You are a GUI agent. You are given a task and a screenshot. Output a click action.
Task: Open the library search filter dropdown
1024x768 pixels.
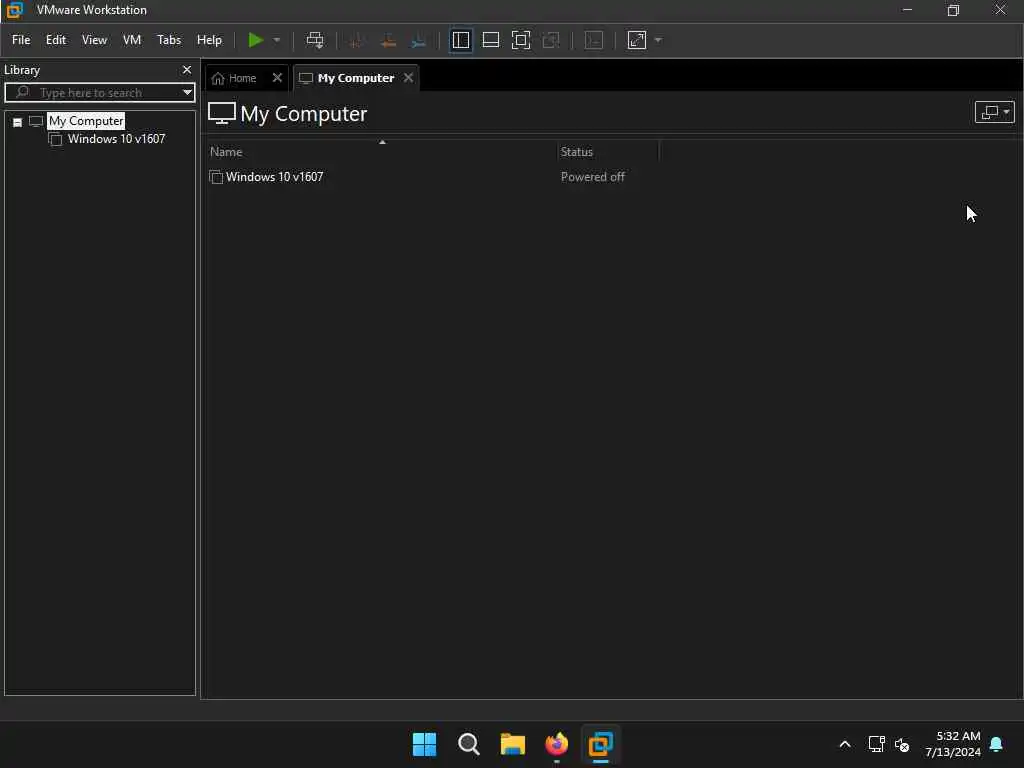click(187, 93)
